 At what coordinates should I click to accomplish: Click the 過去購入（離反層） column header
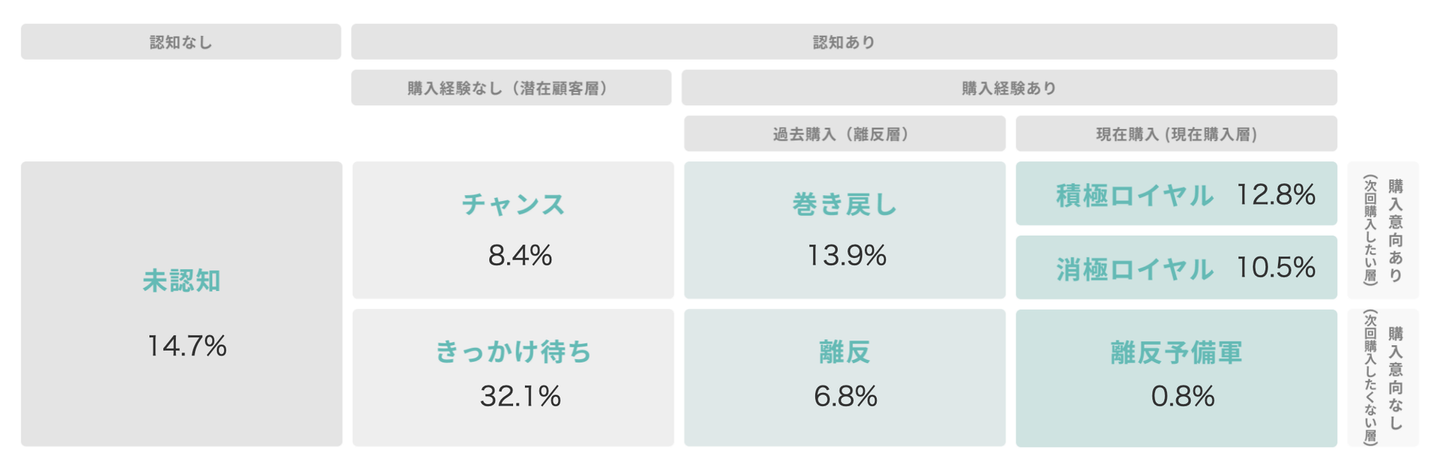(844, 134)
